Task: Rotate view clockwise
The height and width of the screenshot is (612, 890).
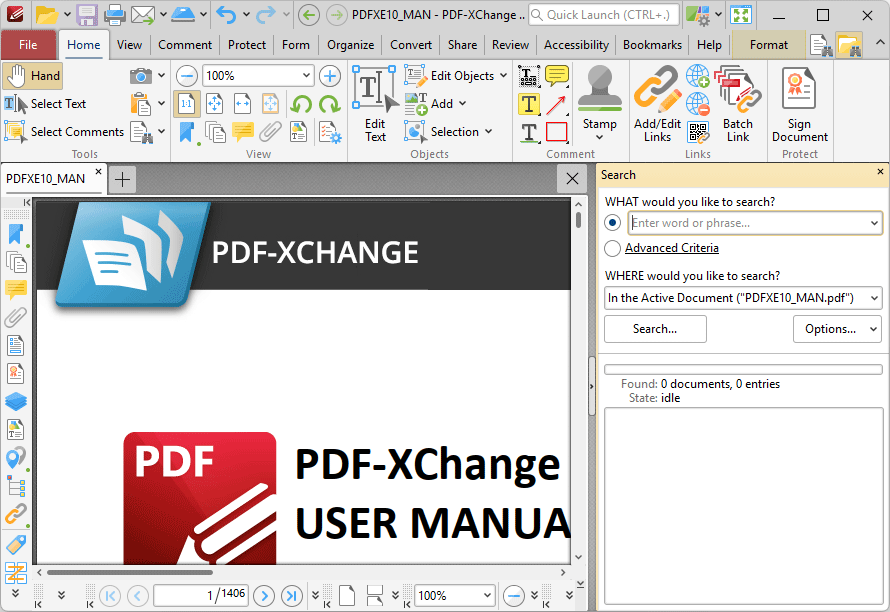Action: click(329, 104)
